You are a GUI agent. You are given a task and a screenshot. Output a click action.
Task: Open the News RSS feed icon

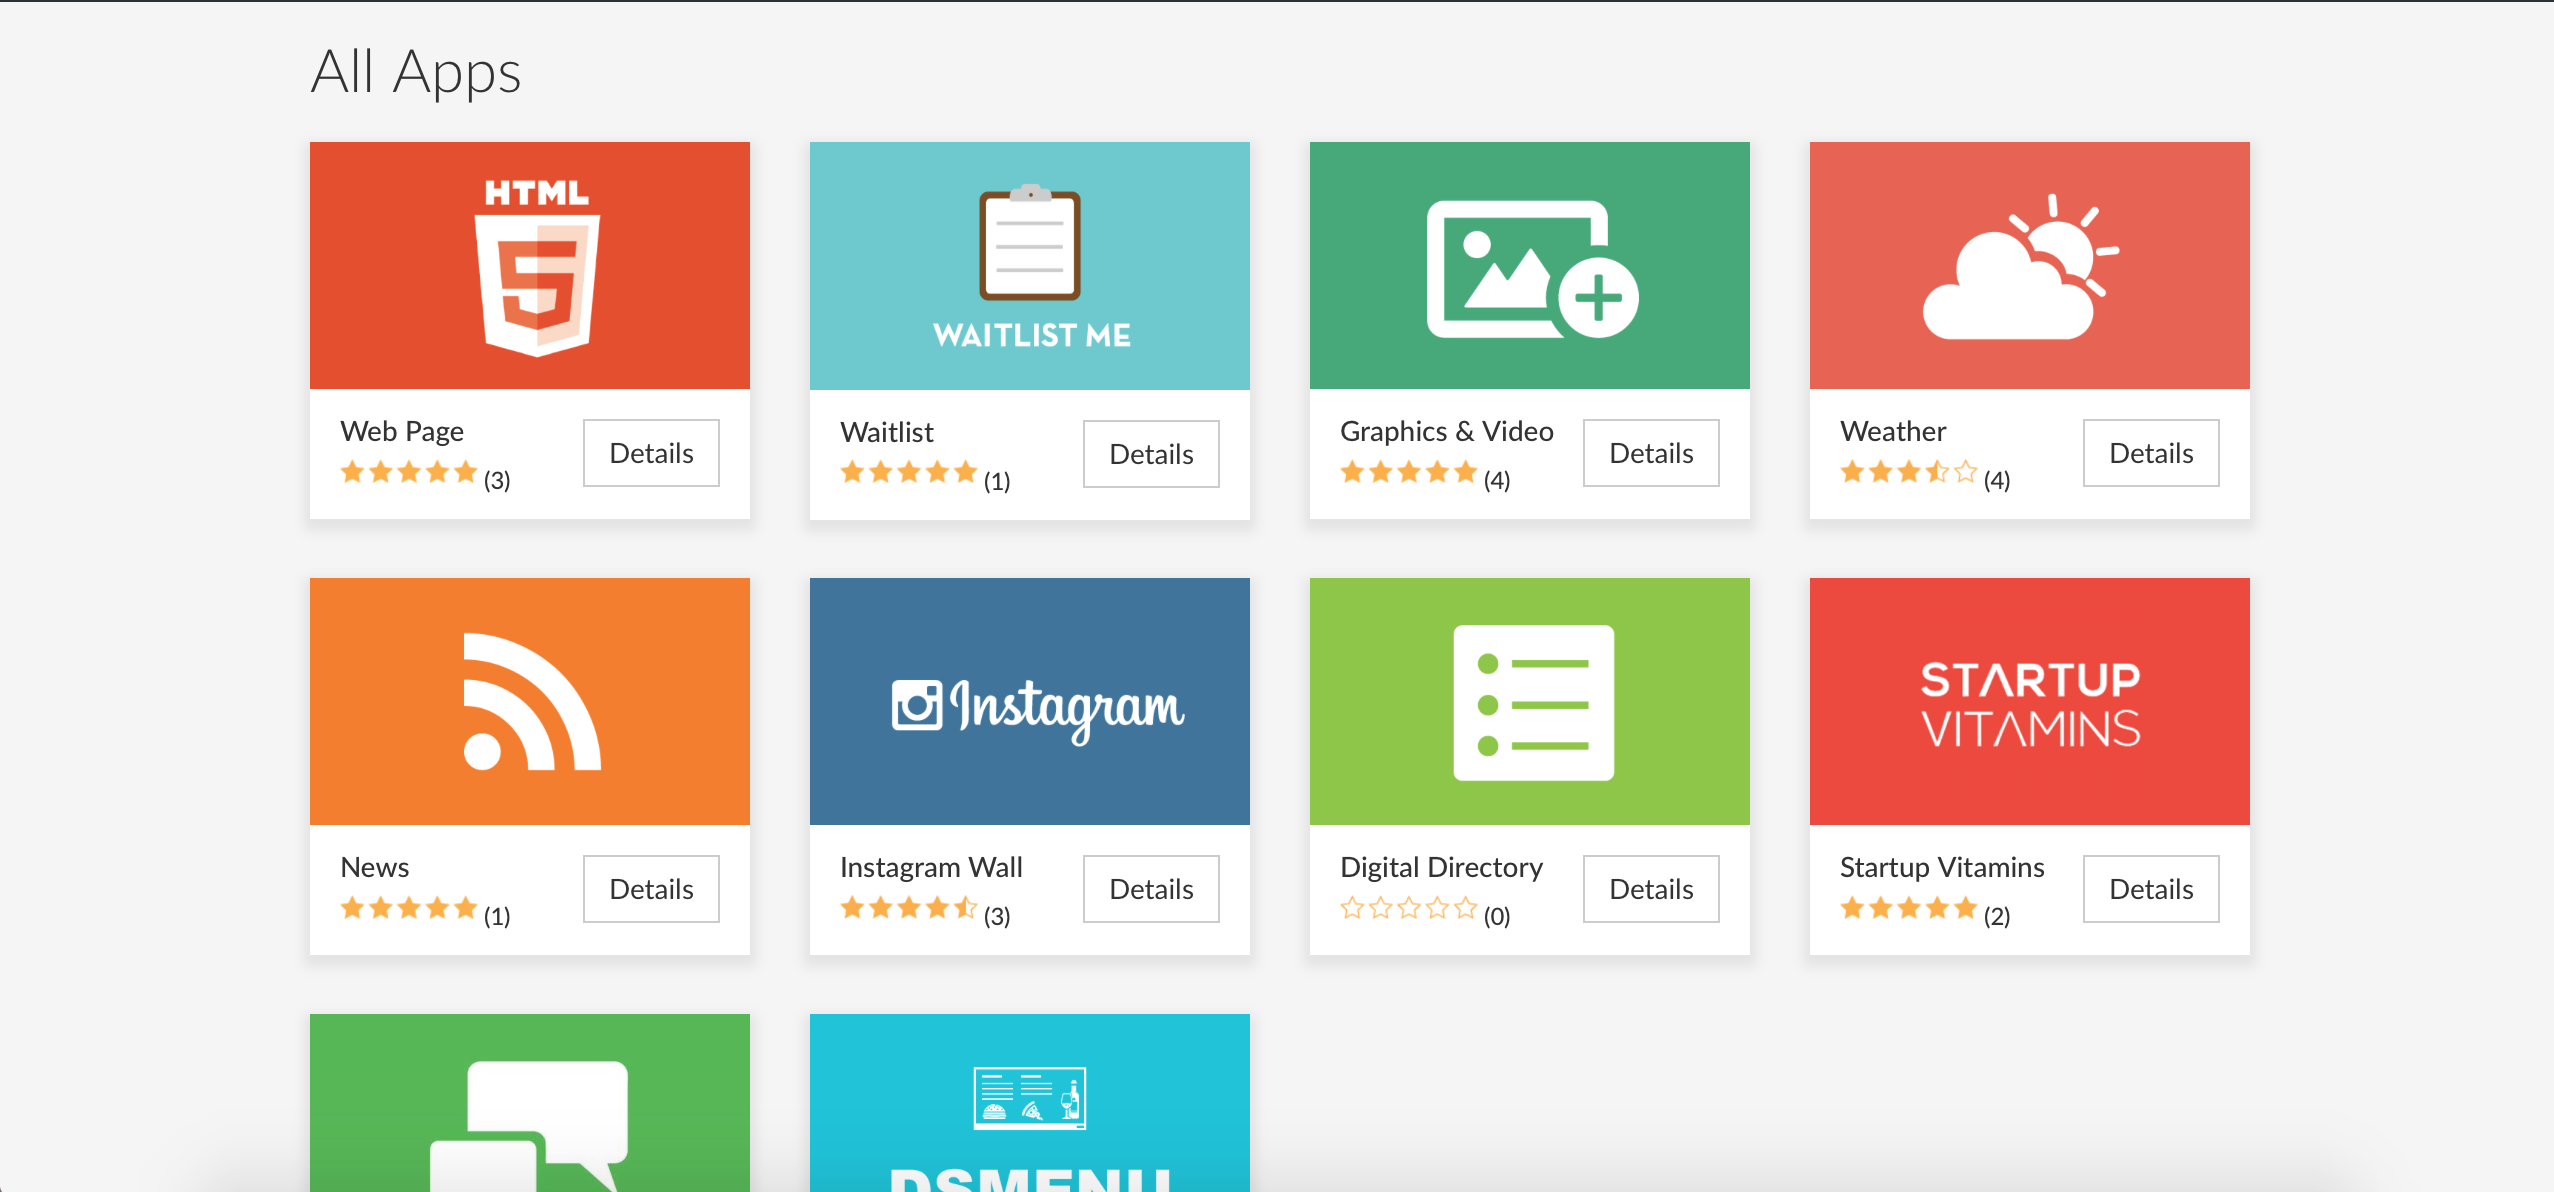click(x=530, y=702)
